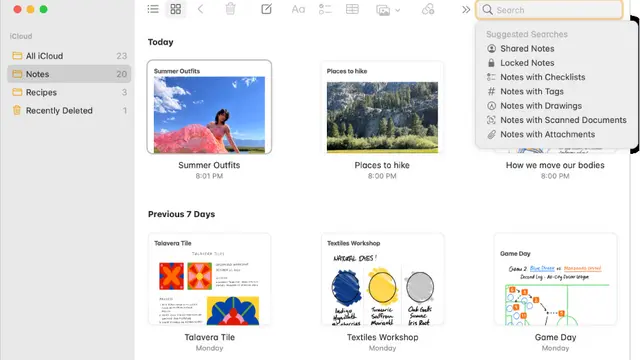Open the Textiles Workshop note thumbnail
The image size is (640, 360).
point(382,279)
